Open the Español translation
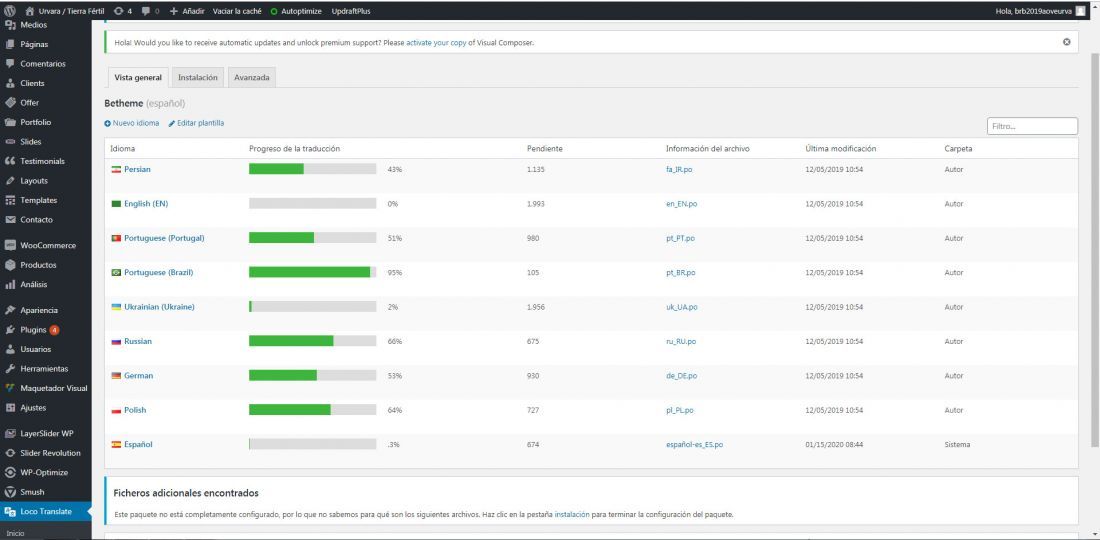1100x540 pixels. (138, 445)
